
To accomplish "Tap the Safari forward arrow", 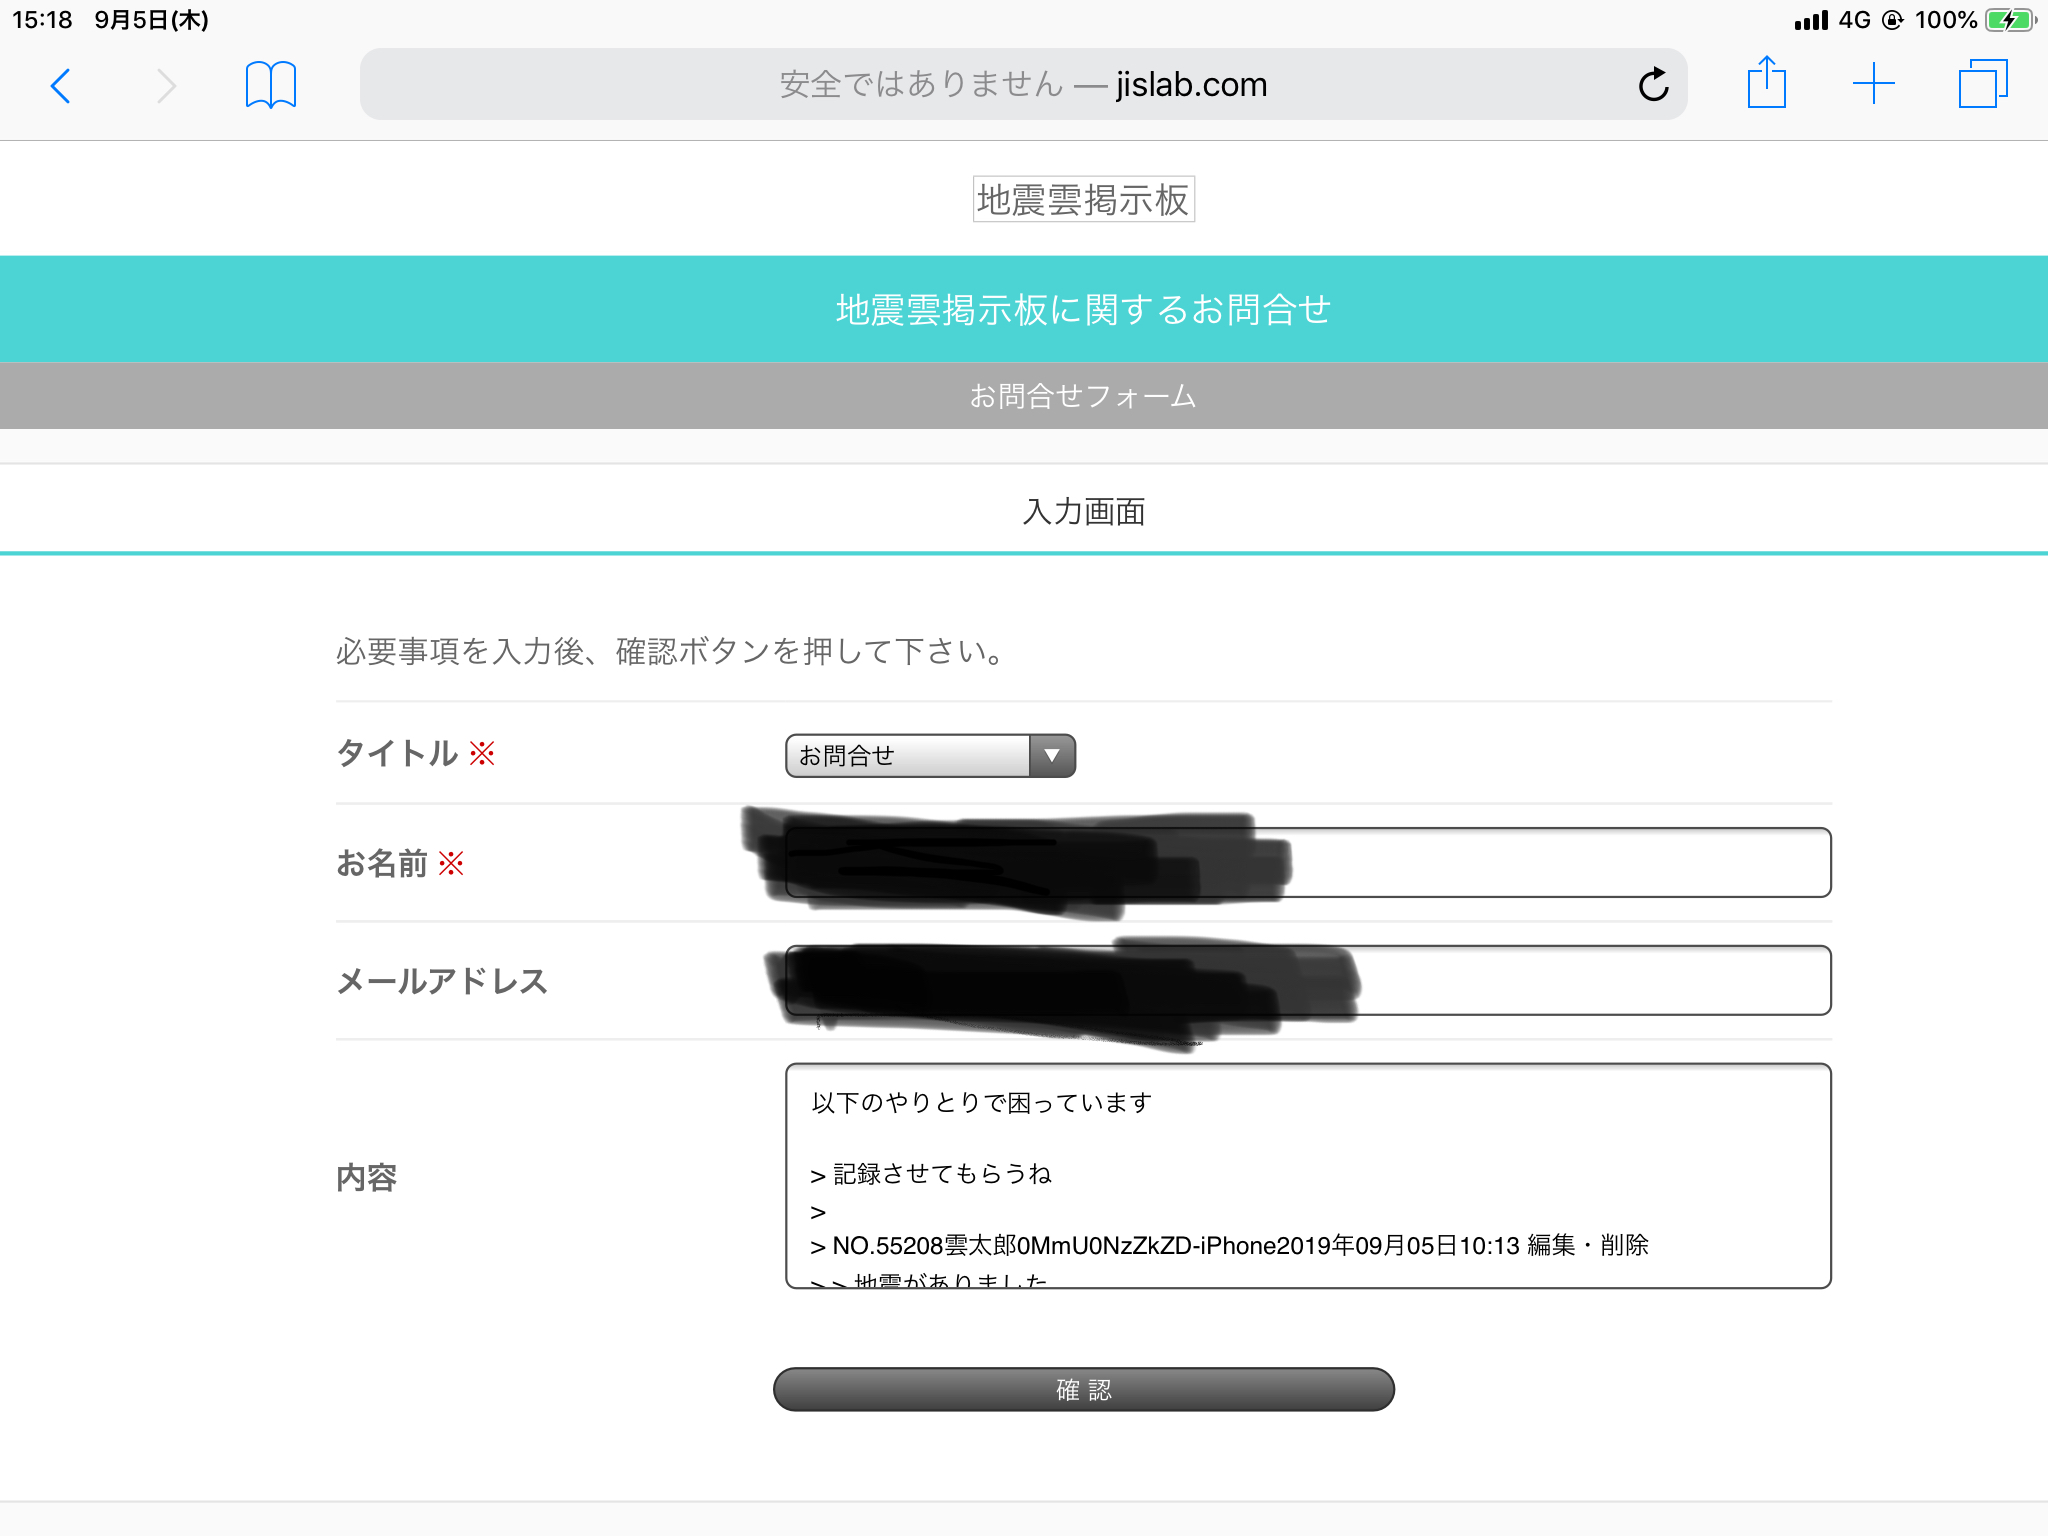I will coord(166,86).
